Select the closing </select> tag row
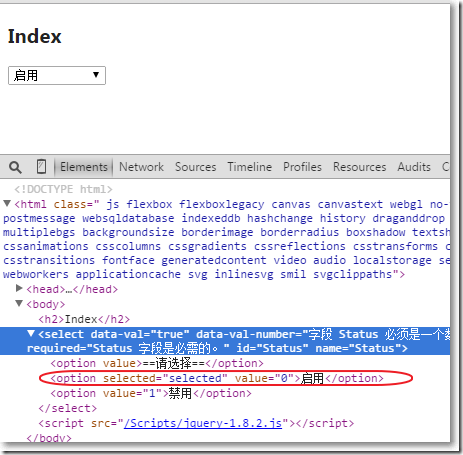This screenshot has height=455, width=463. click(68, 408)
